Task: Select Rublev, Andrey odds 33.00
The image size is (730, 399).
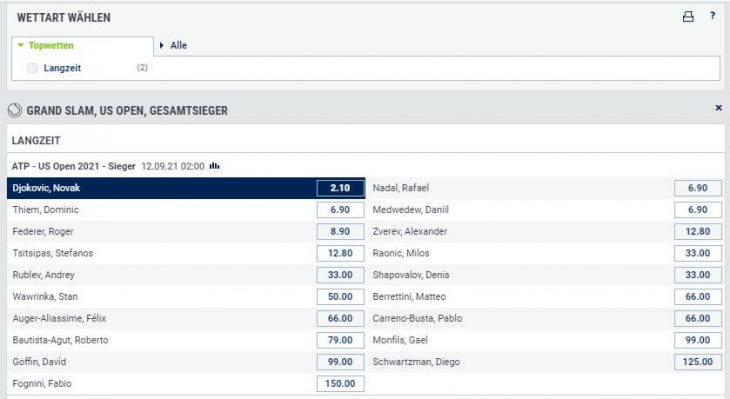Action: 340,275
